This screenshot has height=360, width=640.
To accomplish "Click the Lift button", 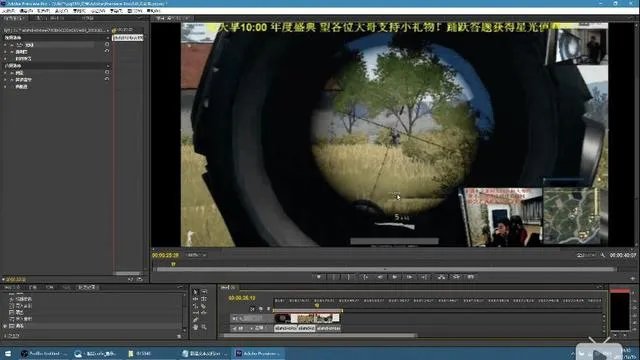I will pyautogui.click(x=441, y=277).
